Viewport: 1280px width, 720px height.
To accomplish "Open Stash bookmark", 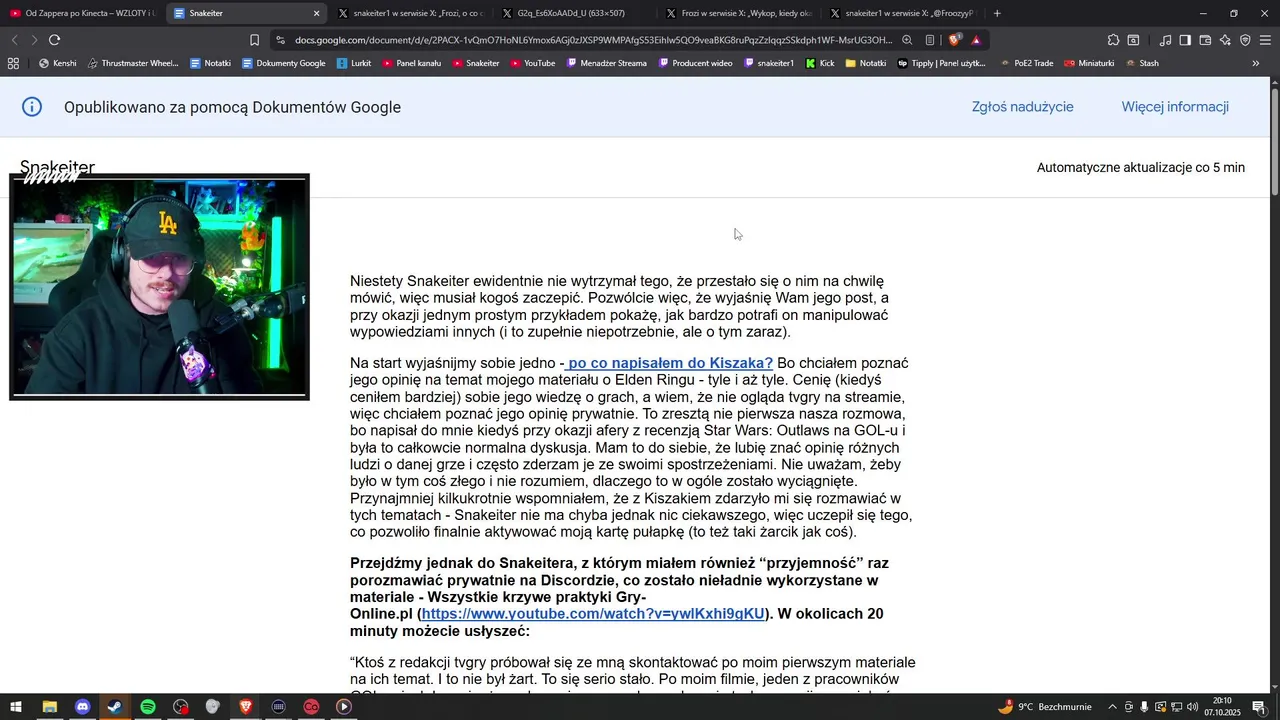I will point(1142,63).
